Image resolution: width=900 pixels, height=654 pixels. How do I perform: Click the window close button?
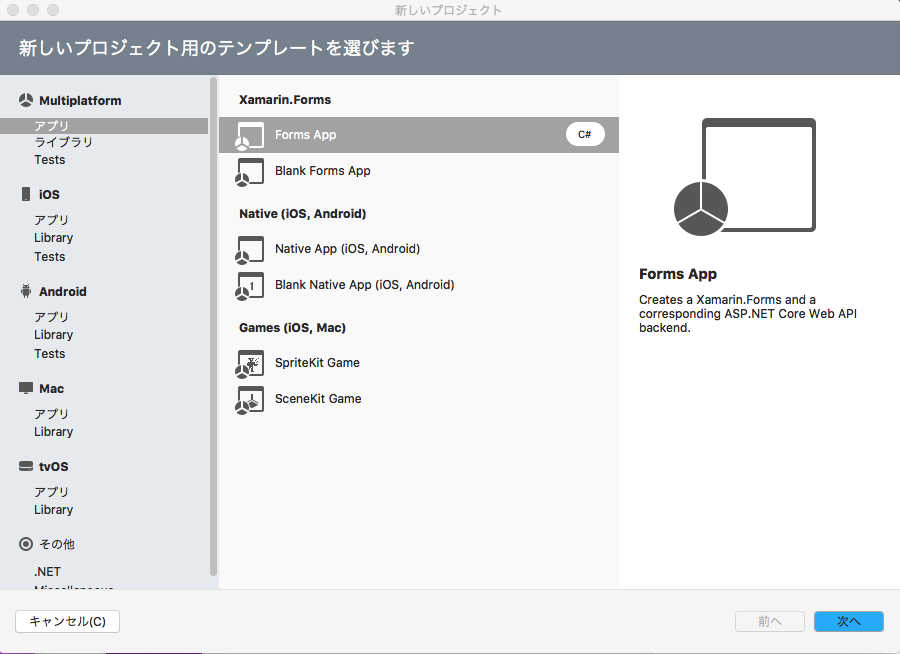pos(13,10)
